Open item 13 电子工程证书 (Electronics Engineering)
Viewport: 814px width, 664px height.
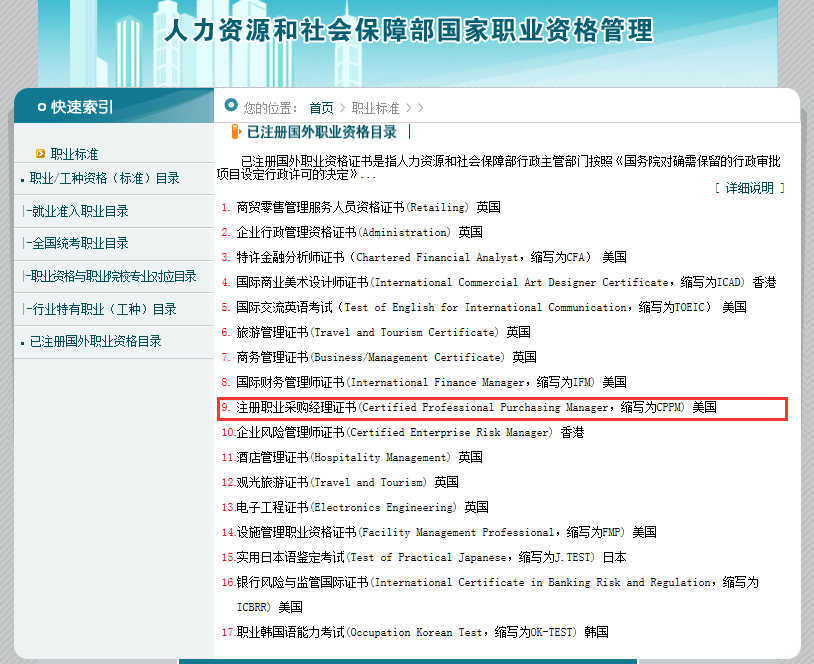pos(362,507)
